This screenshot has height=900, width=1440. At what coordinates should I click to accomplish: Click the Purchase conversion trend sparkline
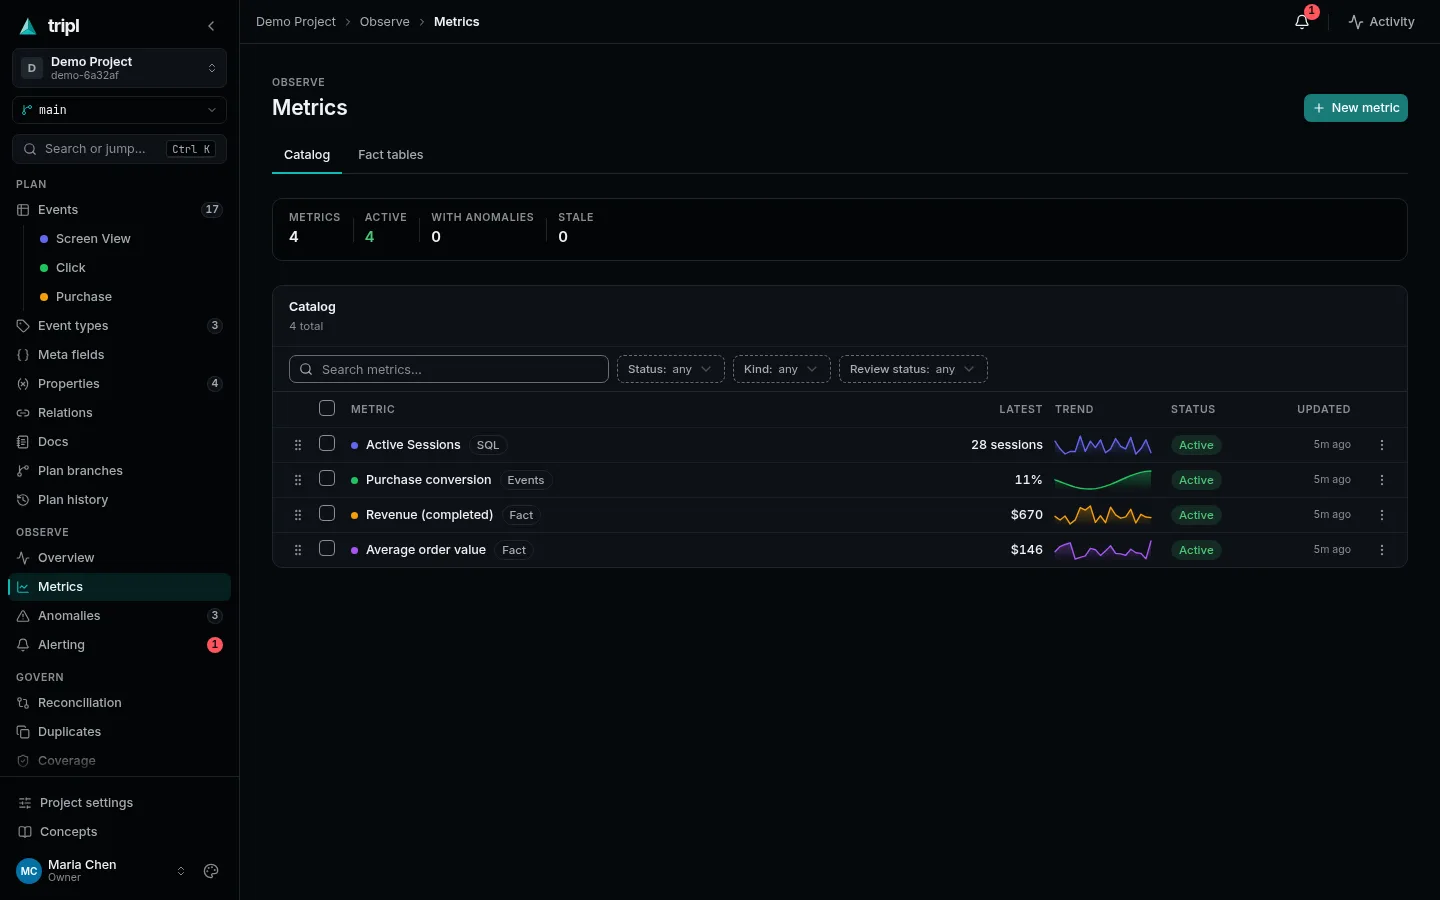click(1103, 480)
